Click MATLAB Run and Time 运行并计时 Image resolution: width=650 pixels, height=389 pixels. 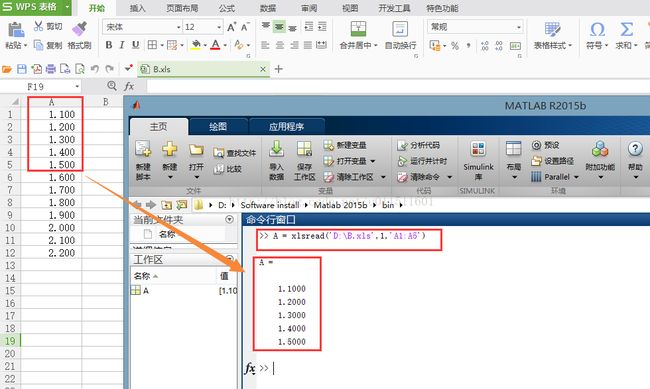[x=422, y=161]
